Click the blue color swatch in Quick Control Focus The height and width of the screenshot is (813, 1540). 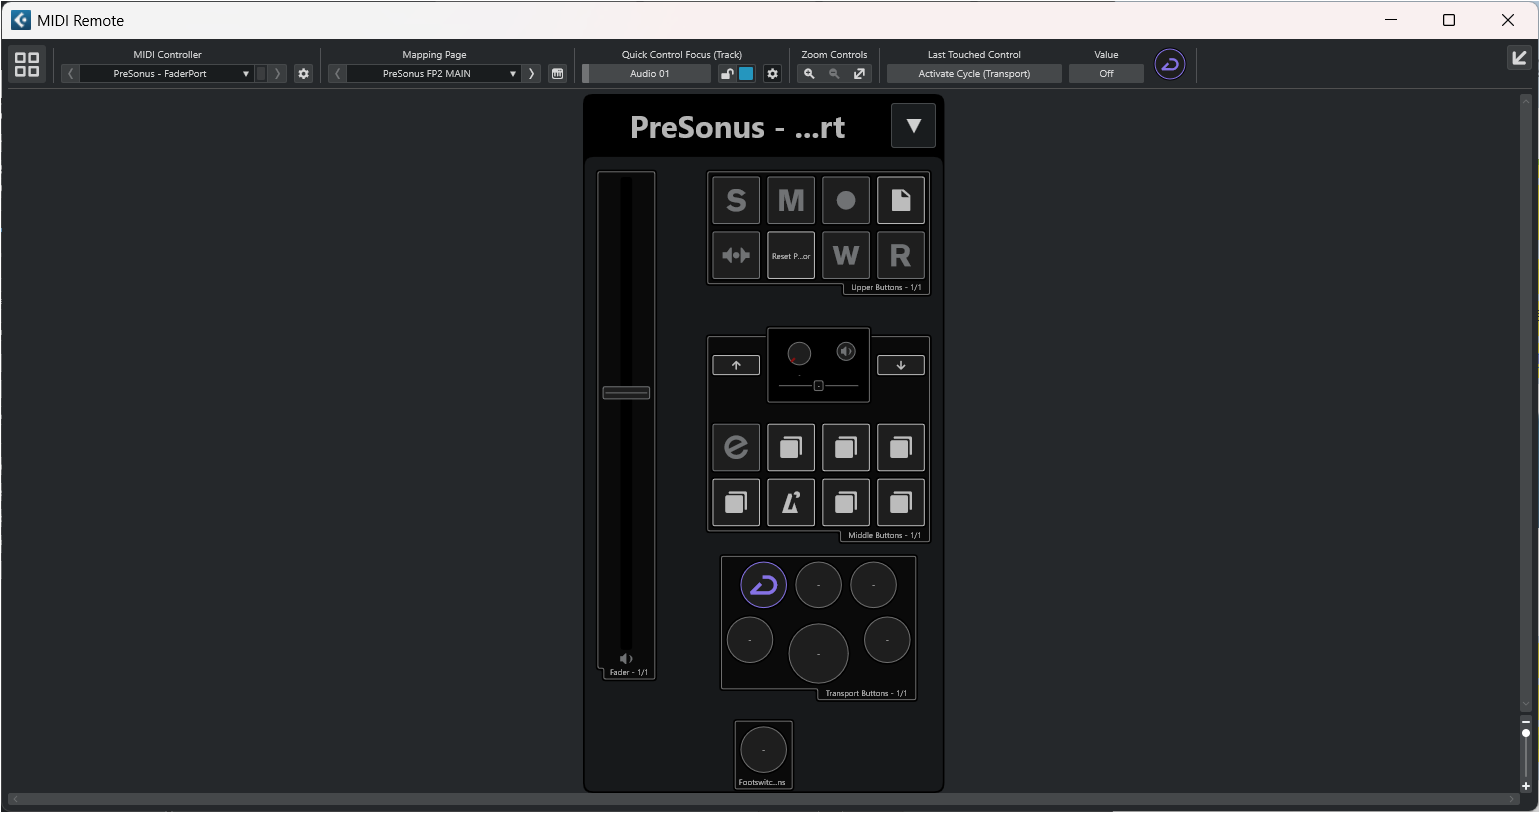[746, 74]
